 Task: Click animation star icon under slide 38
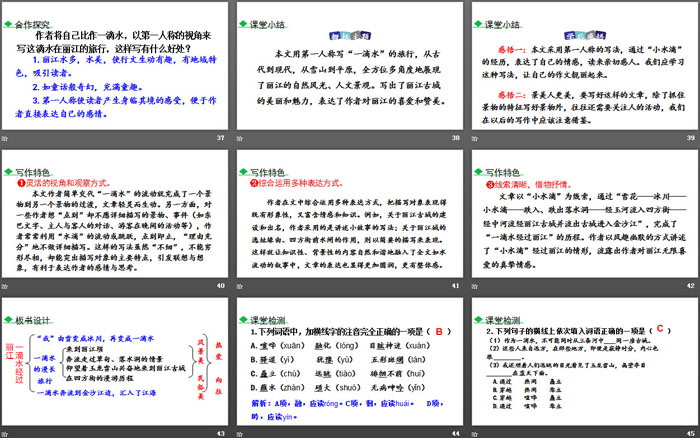click(240, 138)
